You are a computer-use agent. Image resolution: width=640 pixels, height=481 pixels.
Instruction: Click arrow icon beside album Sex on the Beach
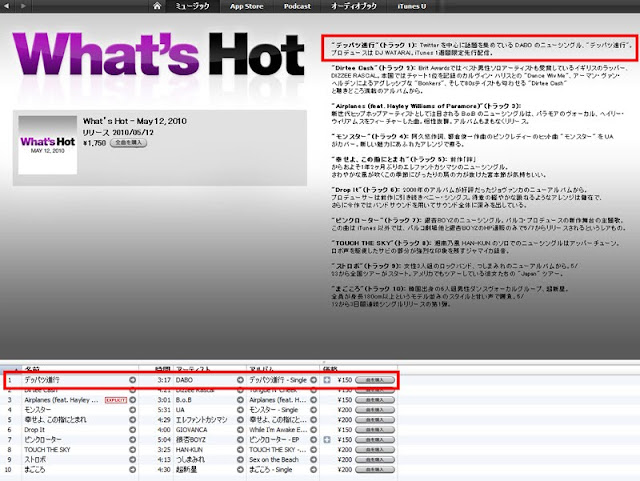point(313,460)
